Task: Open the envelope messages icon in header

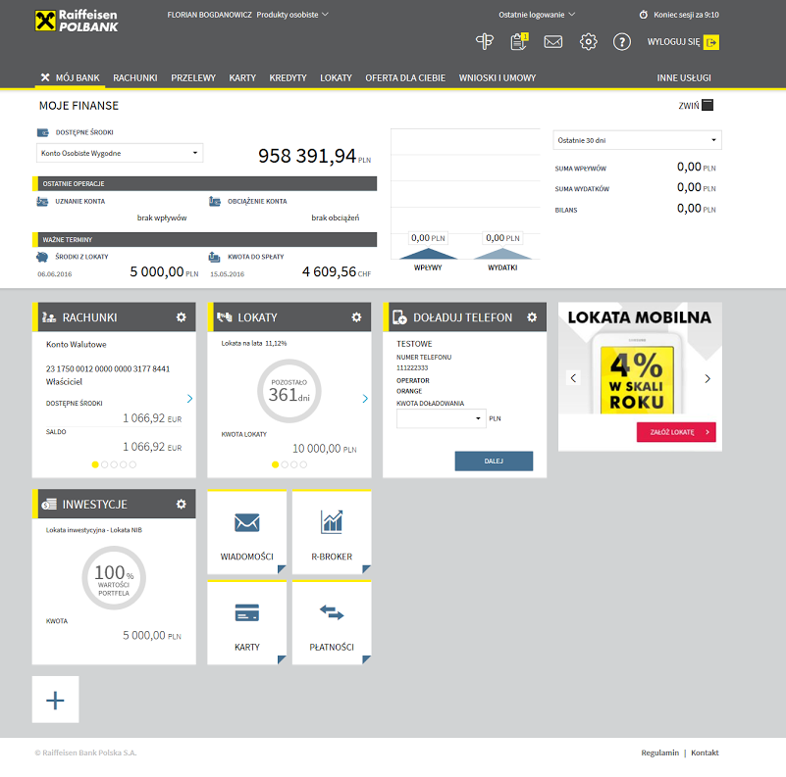Action: coord(553,42)
